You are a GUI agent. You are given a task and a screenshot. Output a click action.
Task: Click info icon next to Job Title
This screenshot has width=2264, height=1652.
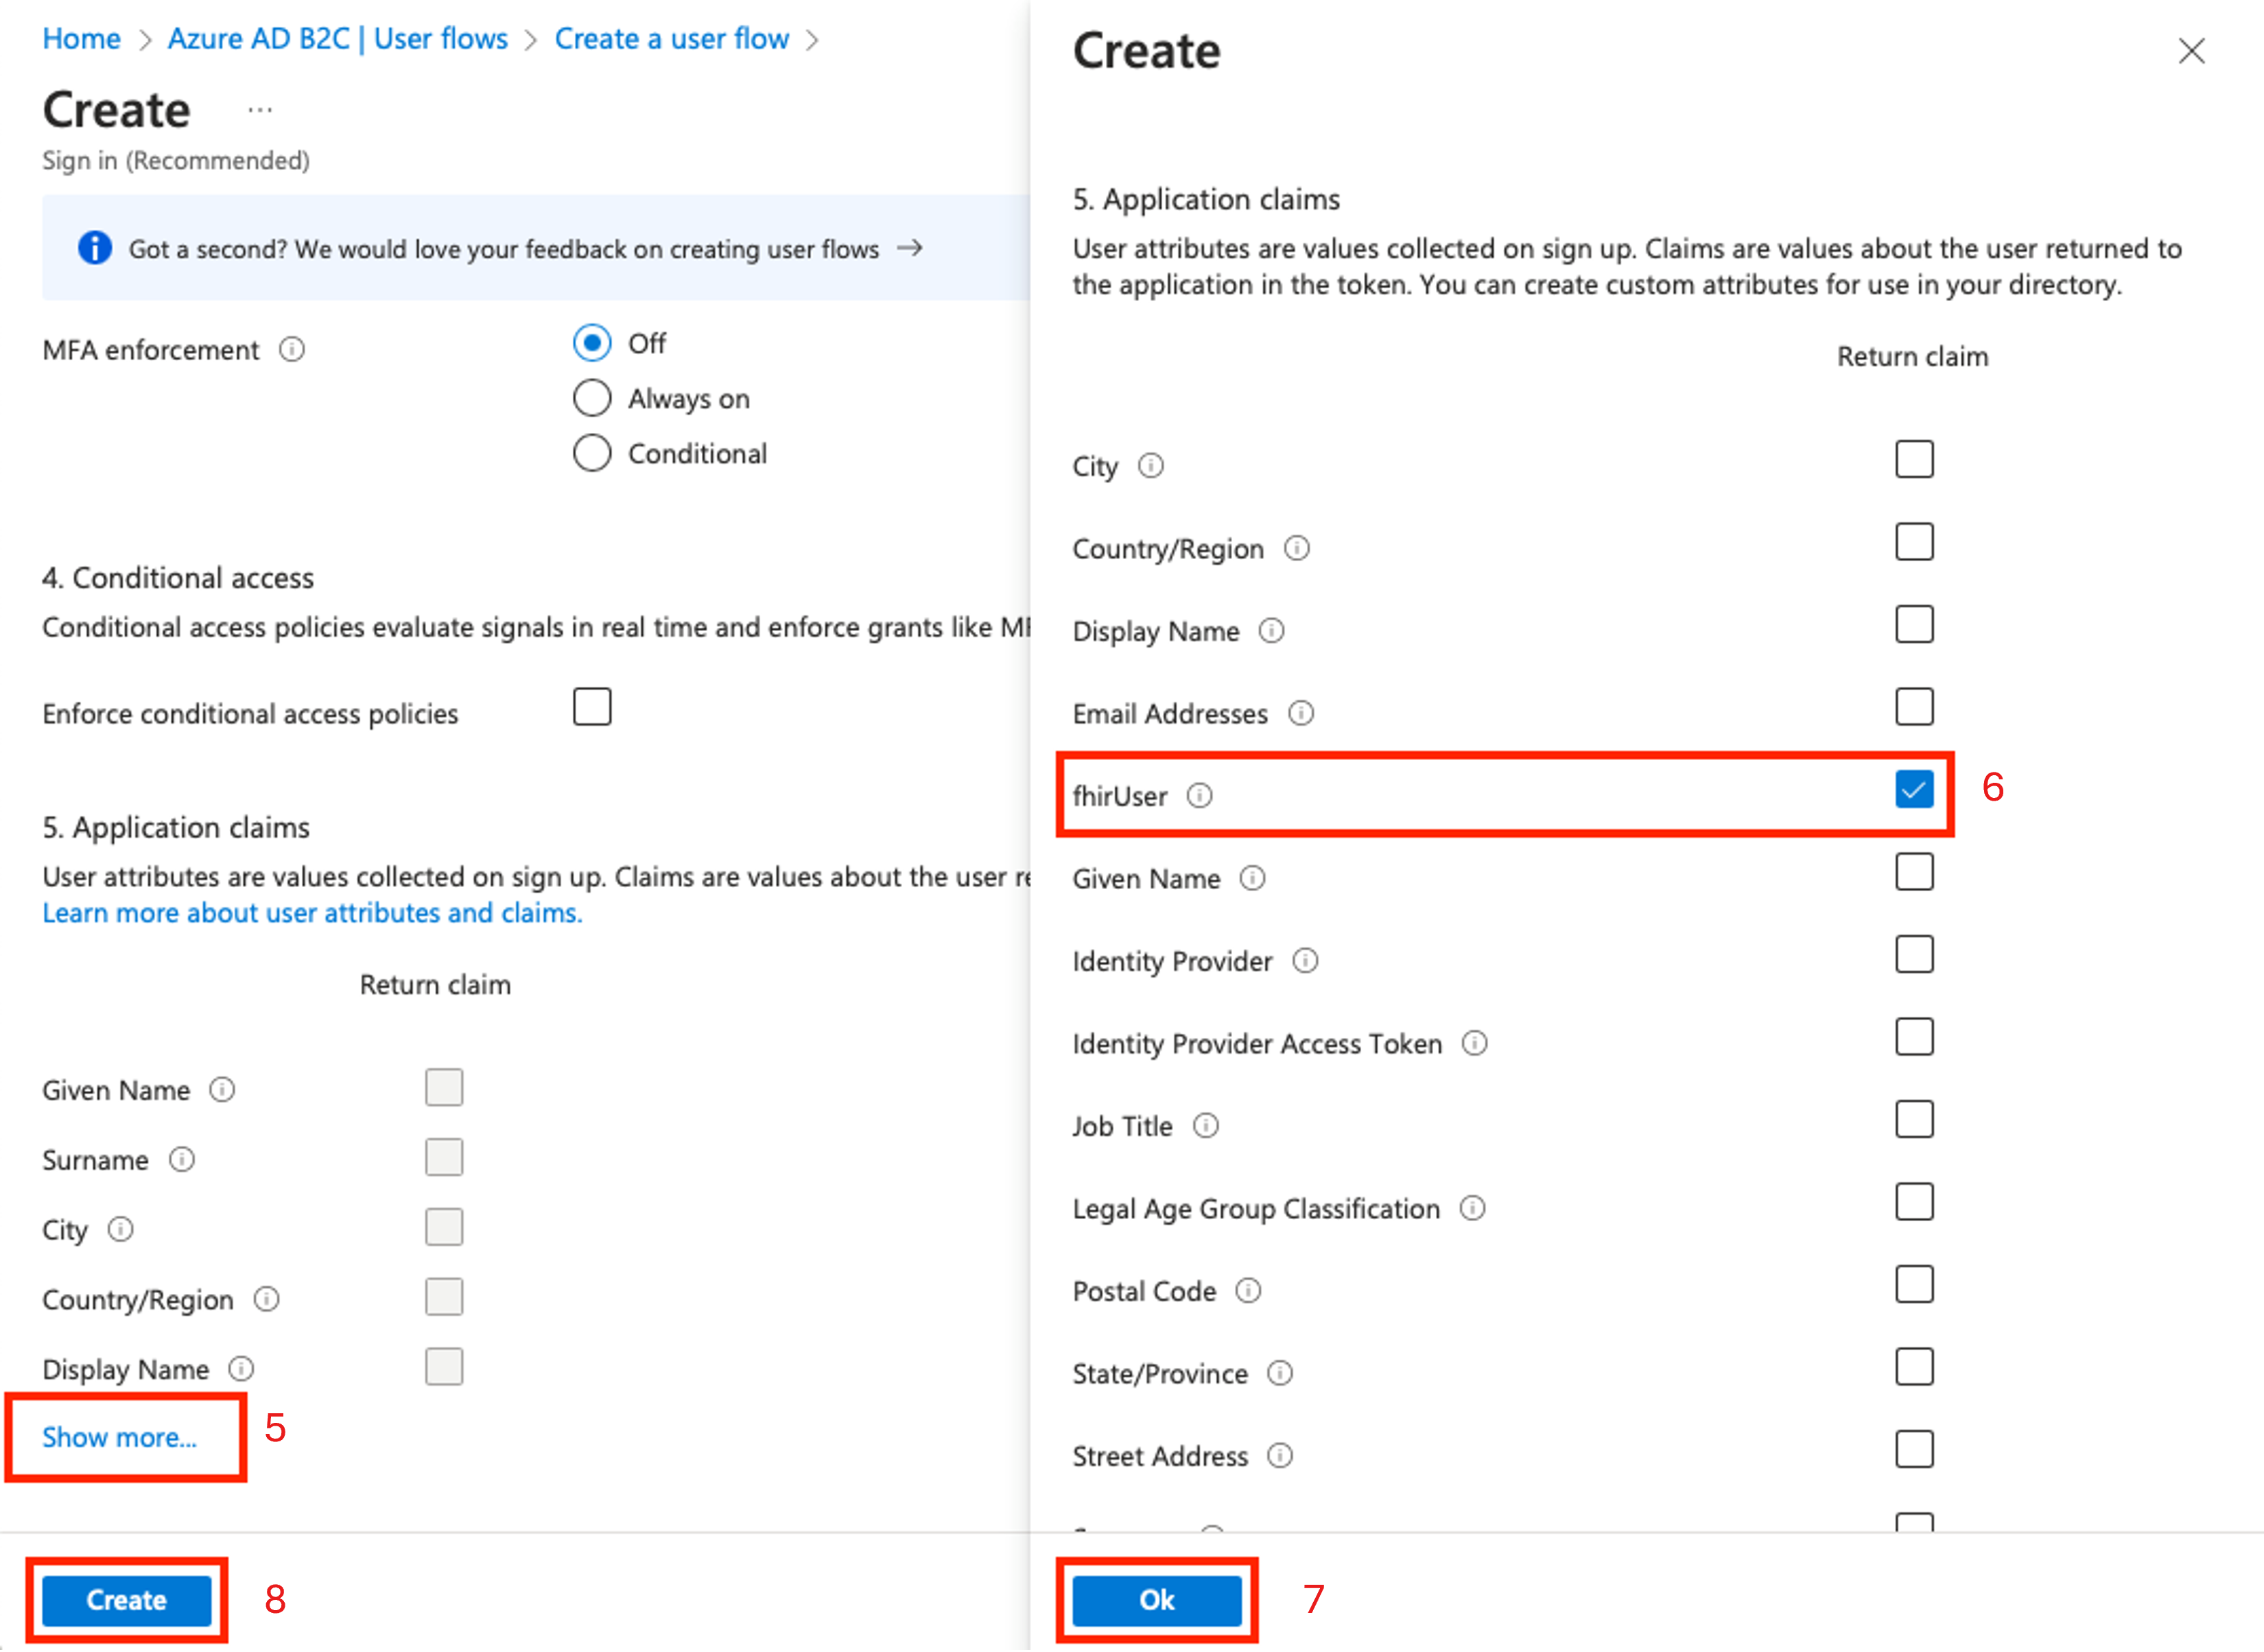click(1206, 1126)
